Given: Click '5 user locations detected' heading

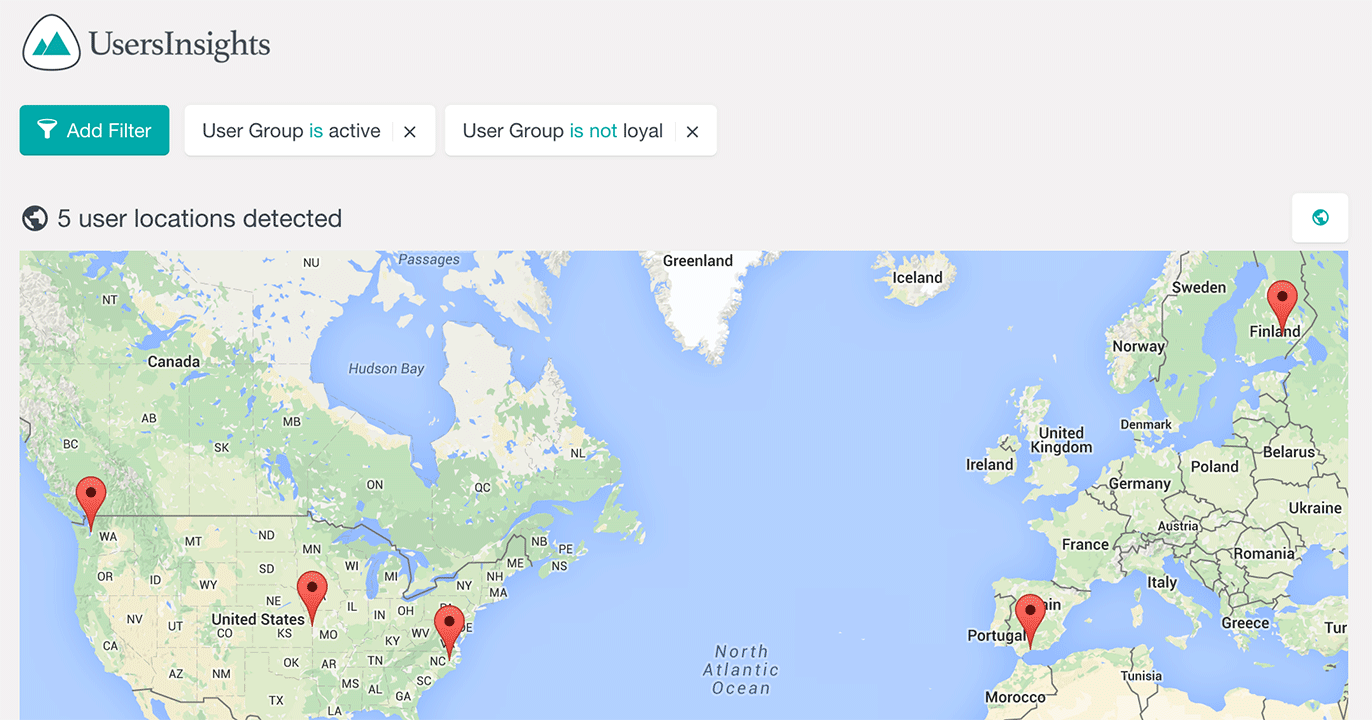Looking at the screenshot, I should coord(199,218).
